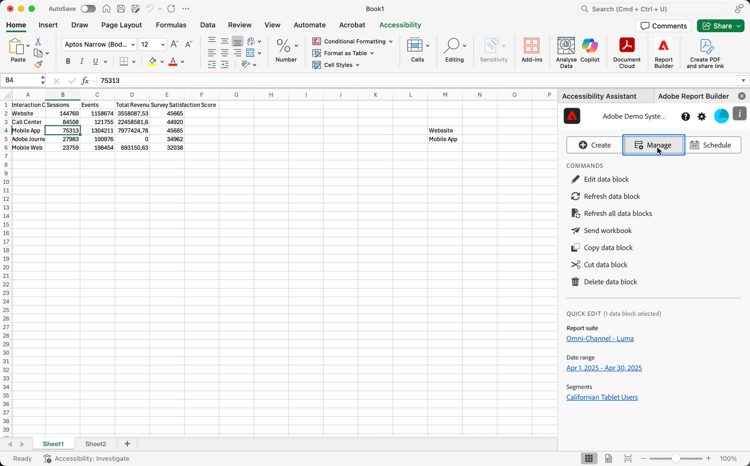
Task: Toggle Bold formatting
Action: tap(68, 61)
